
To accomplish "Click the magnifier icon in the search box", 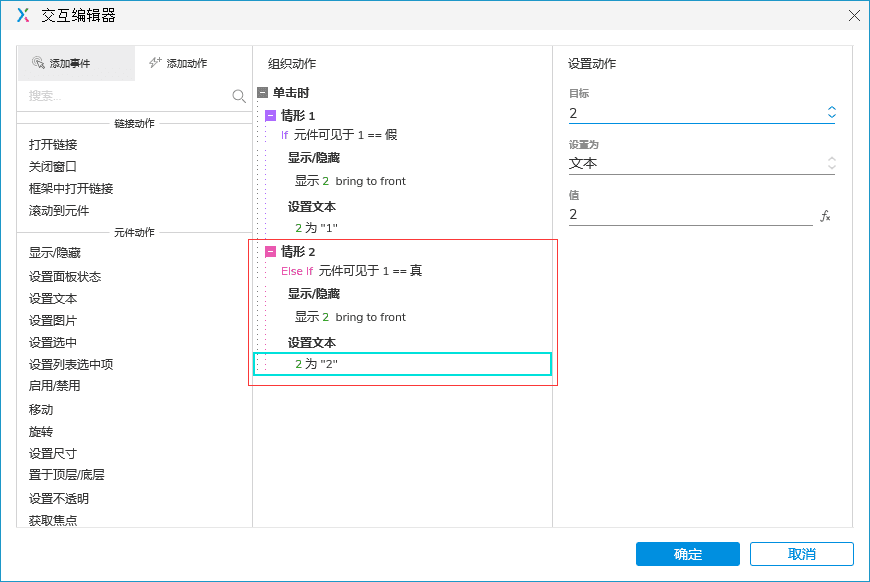I will [x=238, y=95].
